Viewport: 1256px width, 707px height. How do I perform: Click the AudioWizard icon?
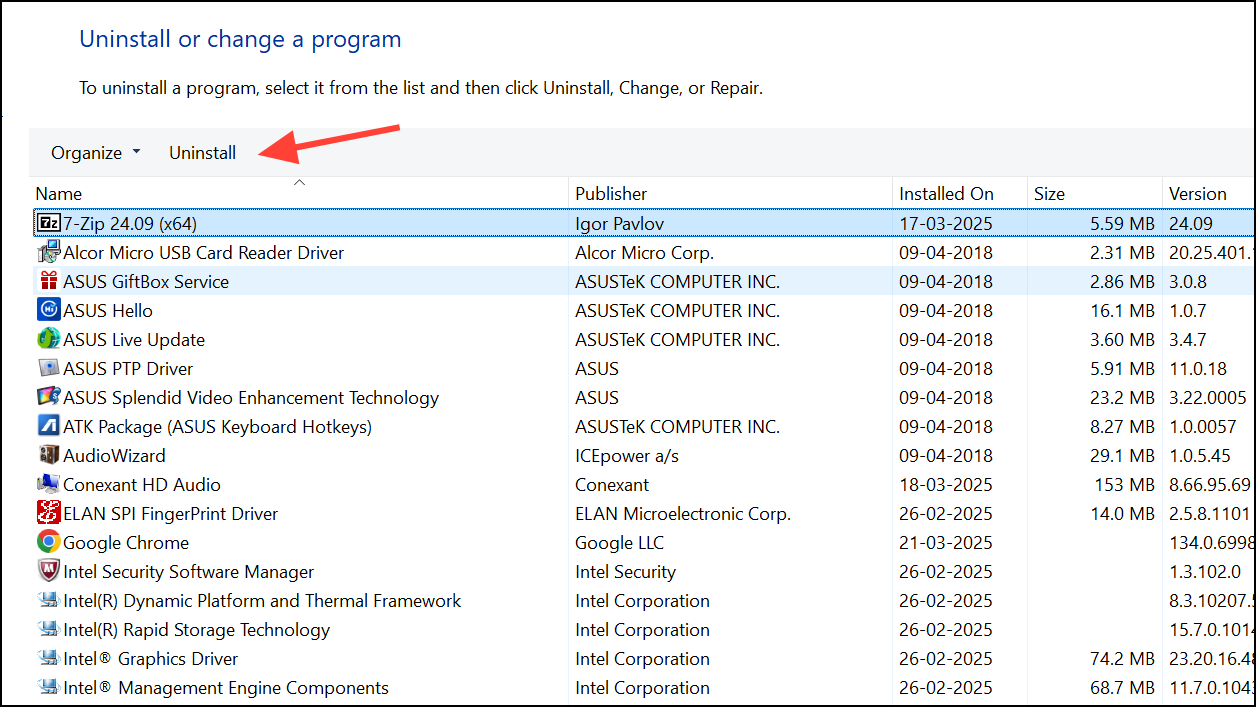[48, 455]
